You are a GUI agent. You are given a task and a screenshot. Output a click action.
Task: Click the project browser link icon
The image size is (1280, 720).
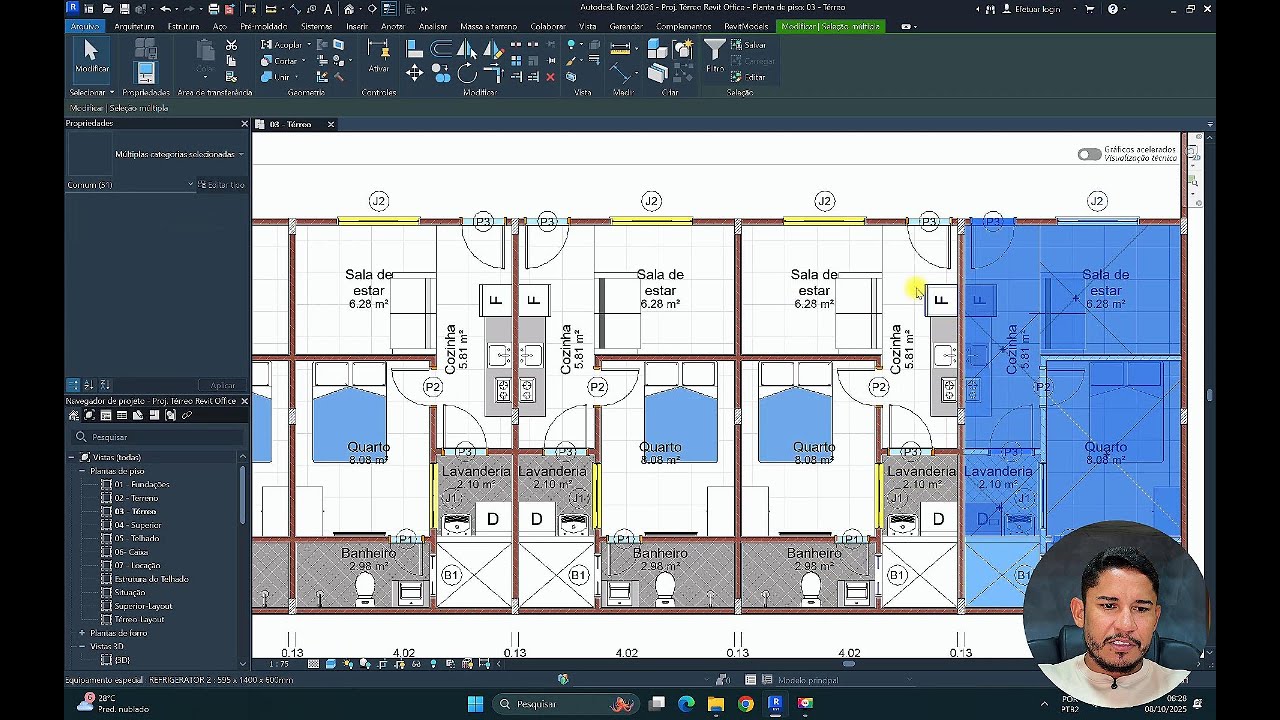(x=186, y=415)
